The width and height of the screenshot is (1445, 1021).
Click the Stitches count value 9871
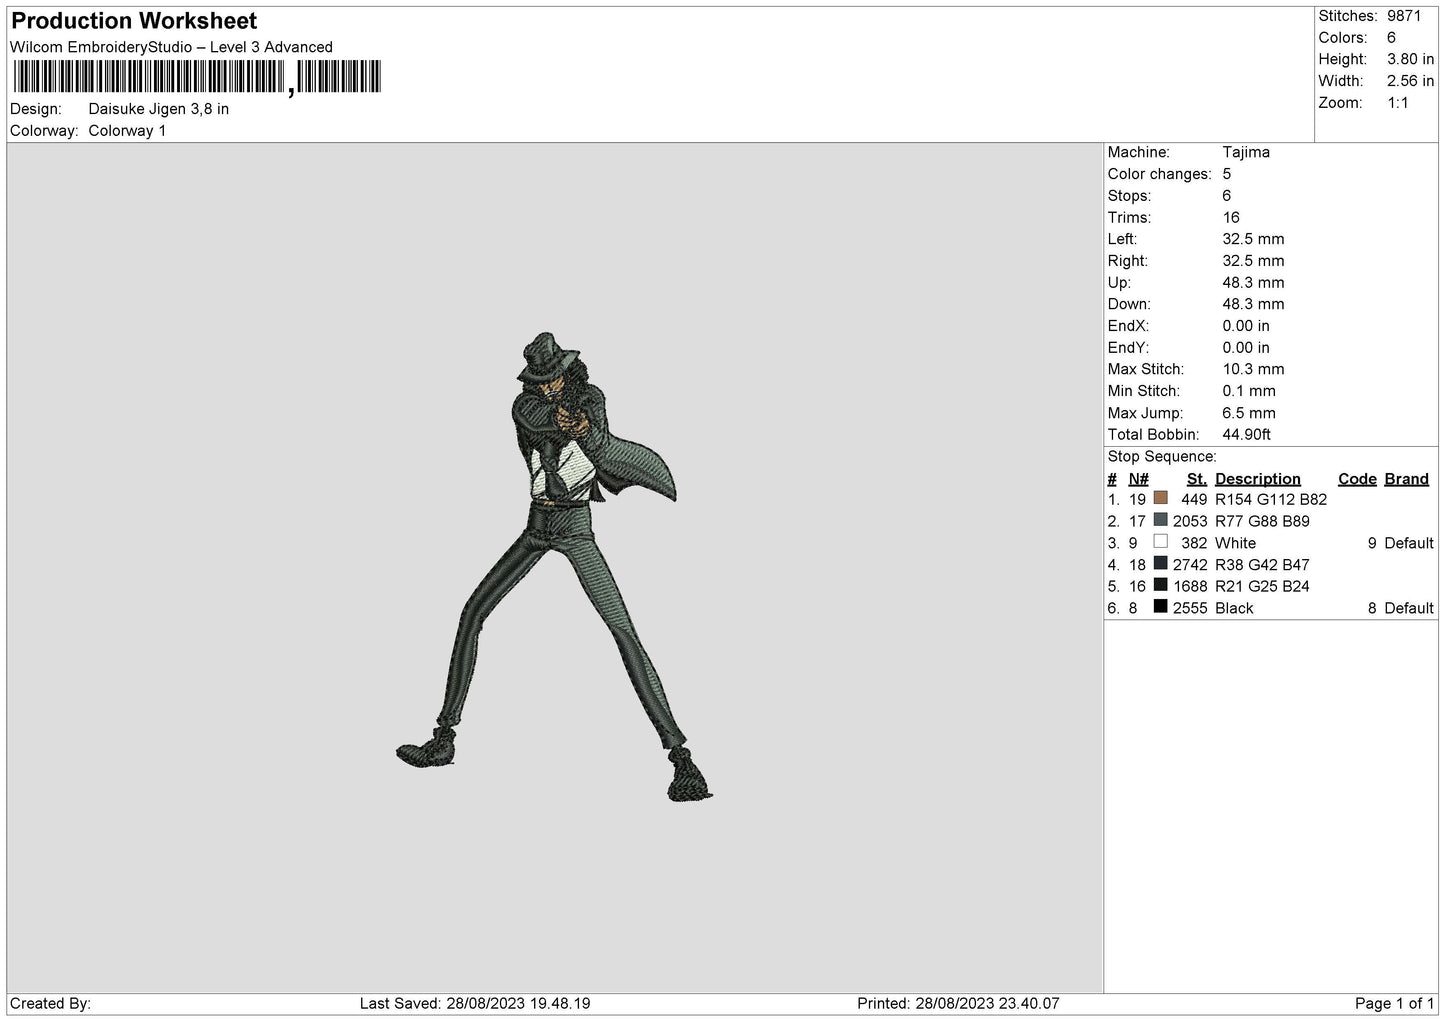coord(1403,16)
